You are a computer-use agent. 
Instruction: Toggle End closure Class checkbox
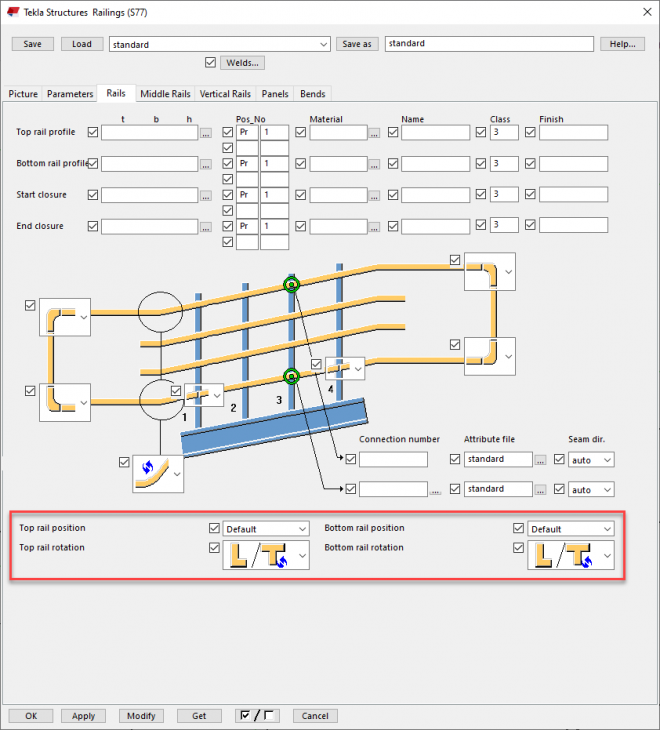481,225
